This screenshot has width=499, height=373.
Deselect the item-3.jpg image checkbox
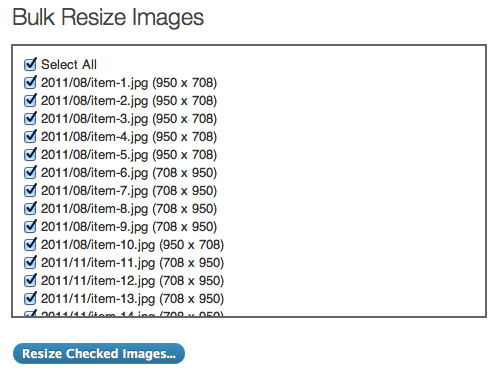[30, 118]
